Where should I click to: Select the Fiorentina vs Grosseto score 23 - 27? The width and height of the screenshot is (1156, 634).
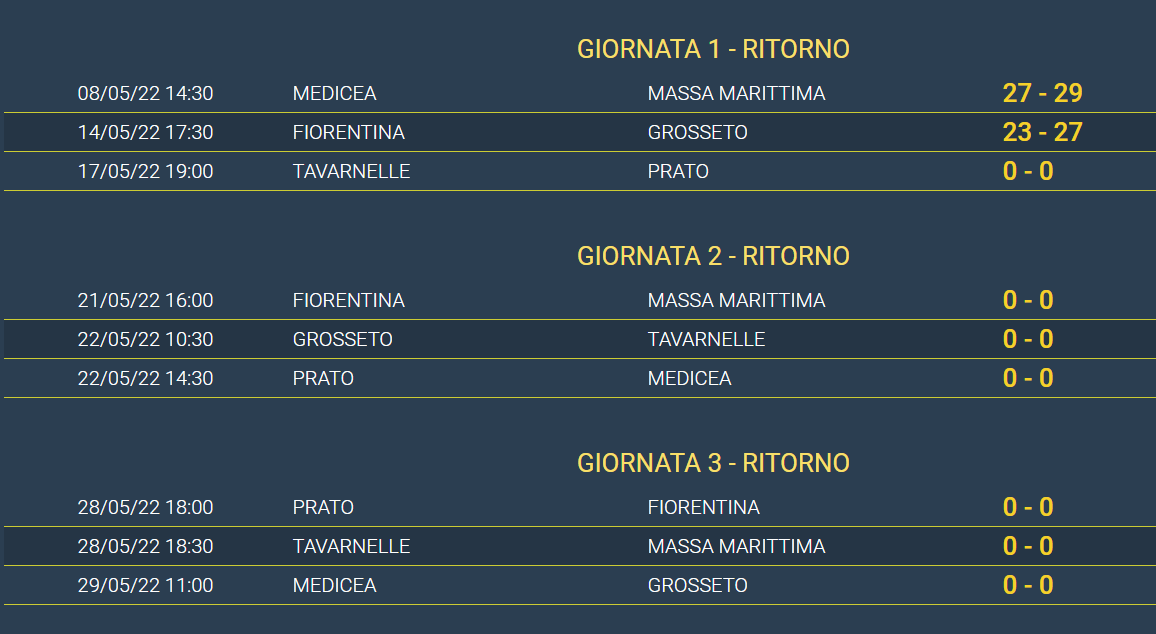1042,132
